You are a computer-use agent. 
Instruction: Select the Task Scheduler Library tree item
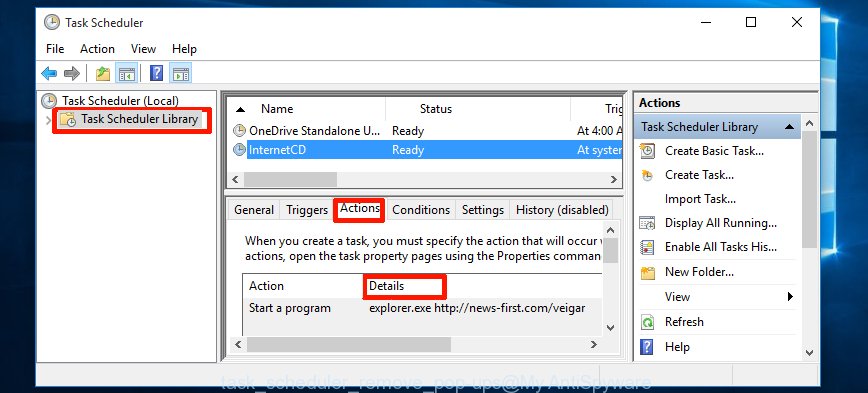tap(139, 119)
